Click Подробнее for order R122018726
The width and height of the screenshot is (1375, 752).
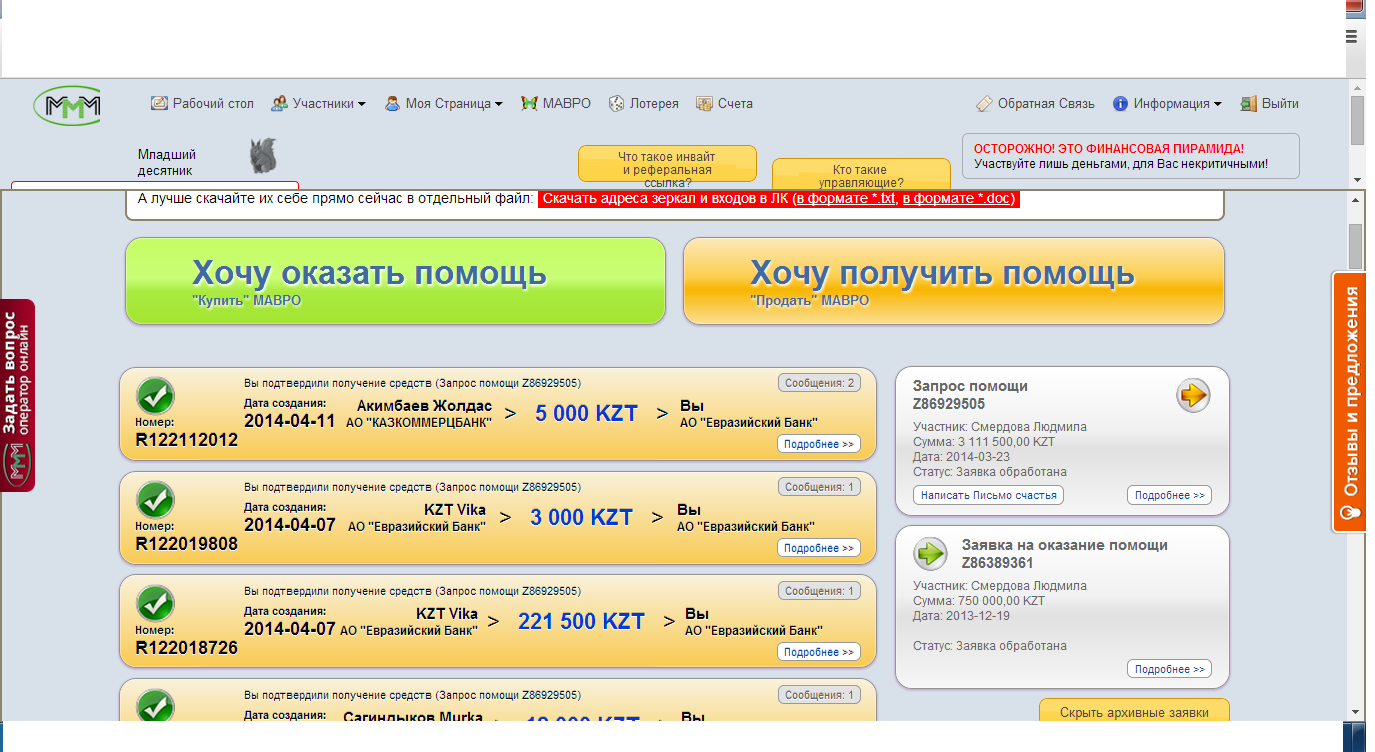point(819,652)
